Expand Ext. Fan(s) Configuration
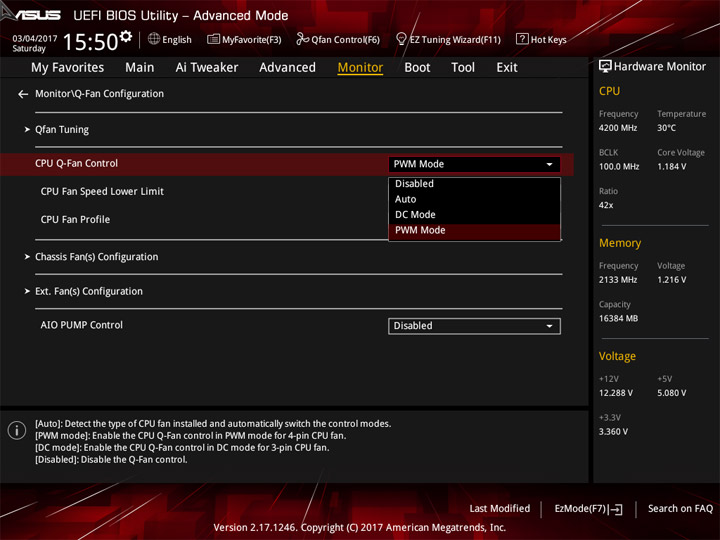Viewport: 720px width, 540px height. 89,291
